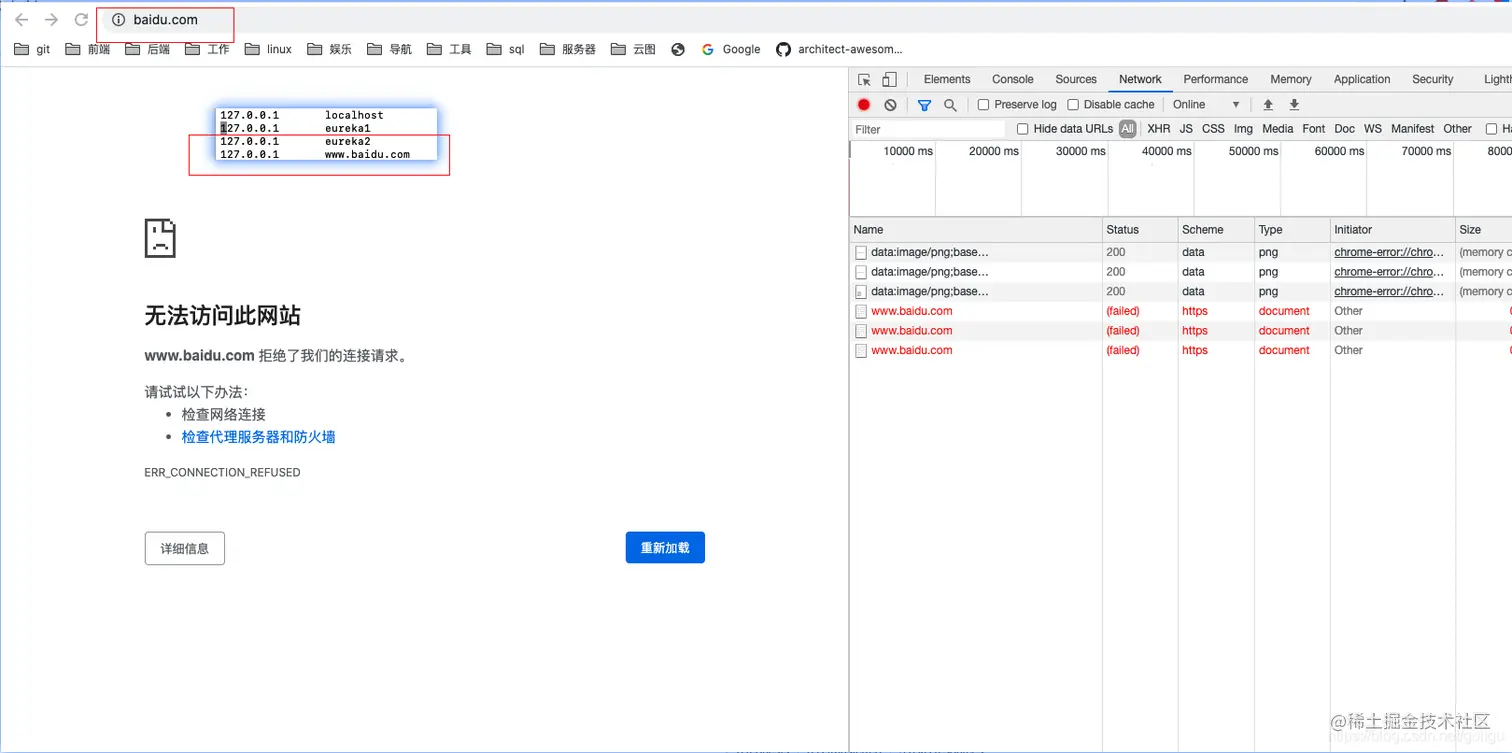Enable Preserve log checkbox
1512x753 pixels.
pos(983,104)
